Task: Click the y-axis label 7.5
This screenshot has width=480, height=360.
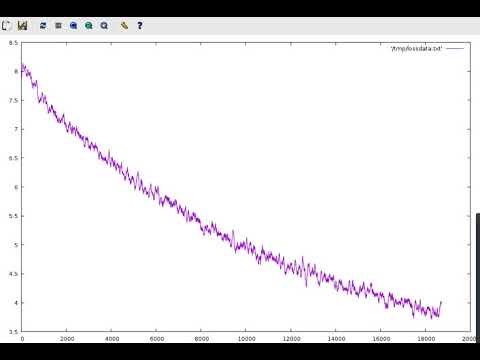Action: pos(13,100)
